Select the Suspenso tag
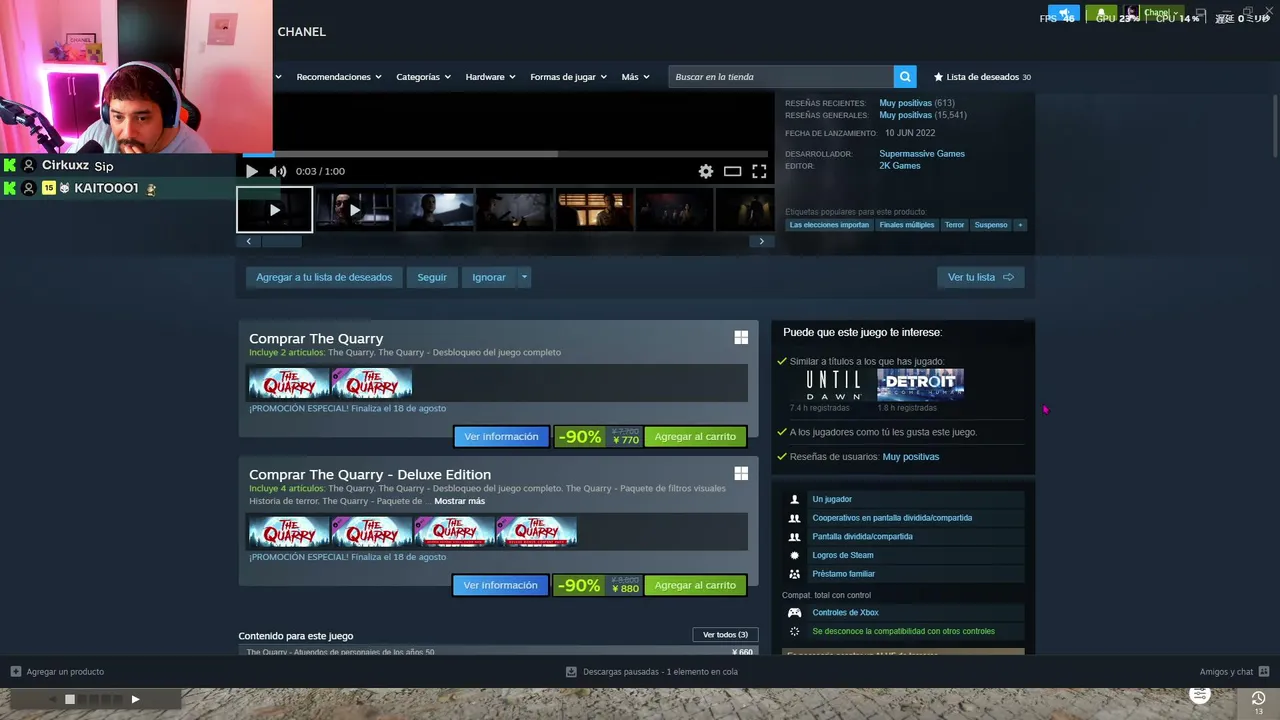1280x720 pixels. [991, 225]
